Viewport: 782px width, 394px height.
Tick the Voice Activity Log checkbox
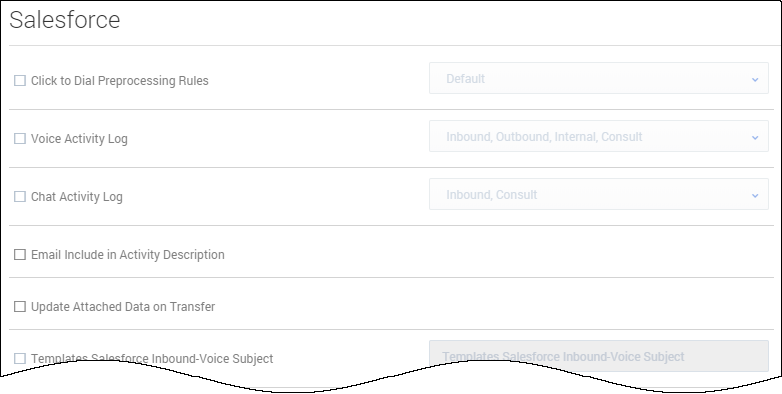click(x=20, y=139)
